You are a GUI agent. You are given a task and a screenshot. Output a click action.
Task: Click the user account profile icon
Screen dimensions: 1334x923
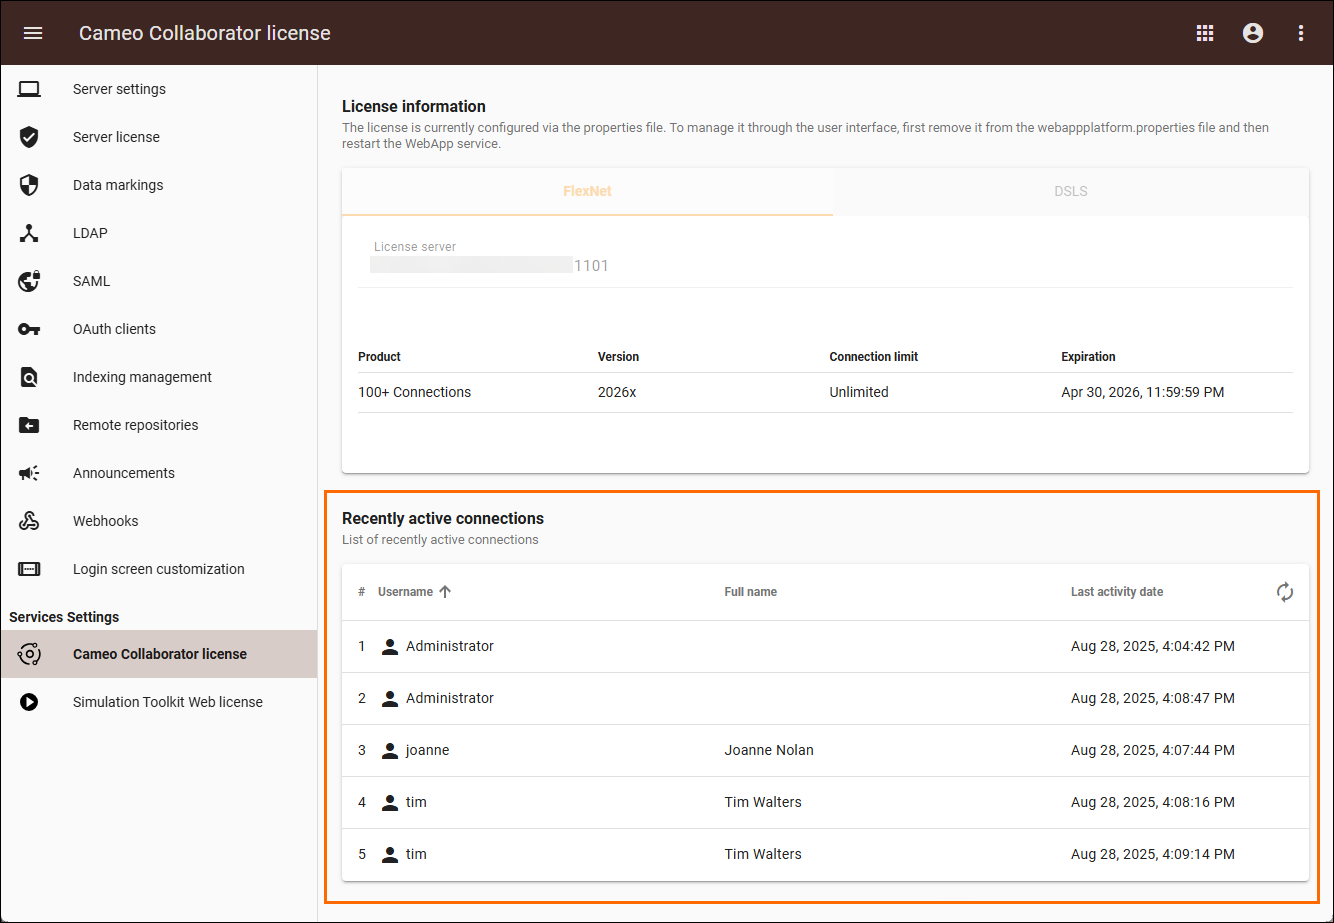click(1253, 33)
